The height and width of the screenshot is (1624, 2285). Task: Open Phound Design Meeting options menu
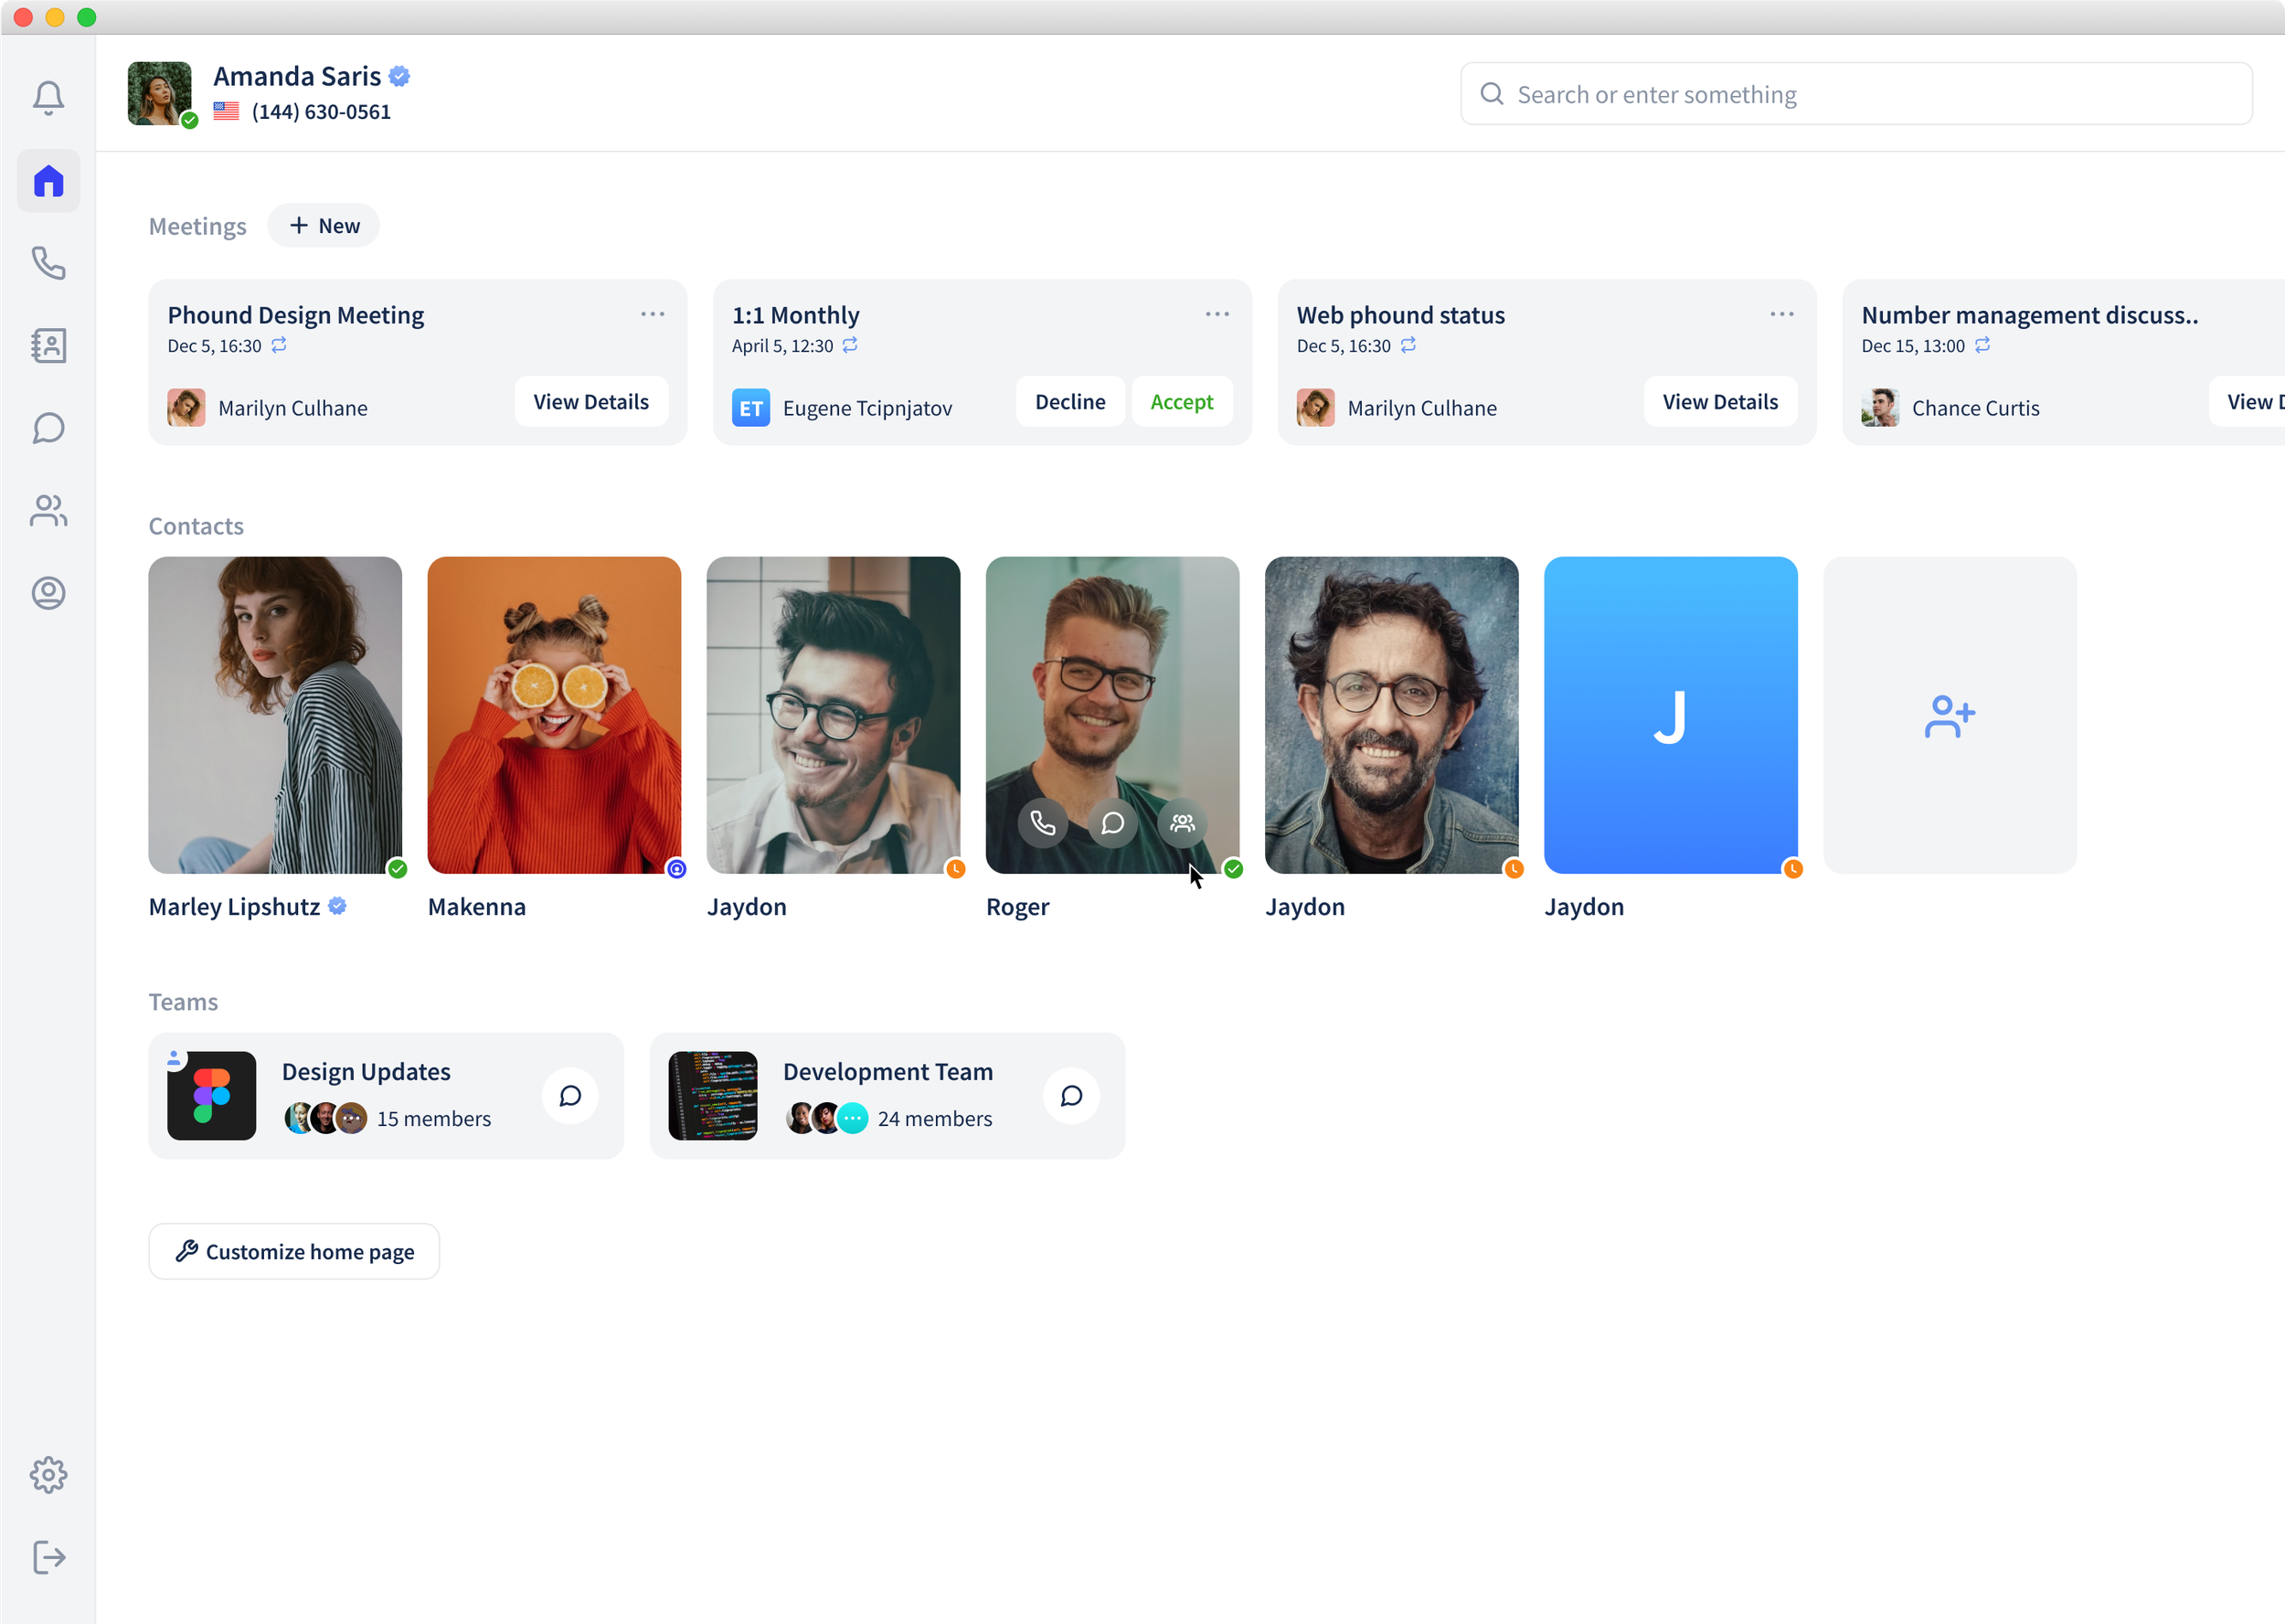(652, 314)
